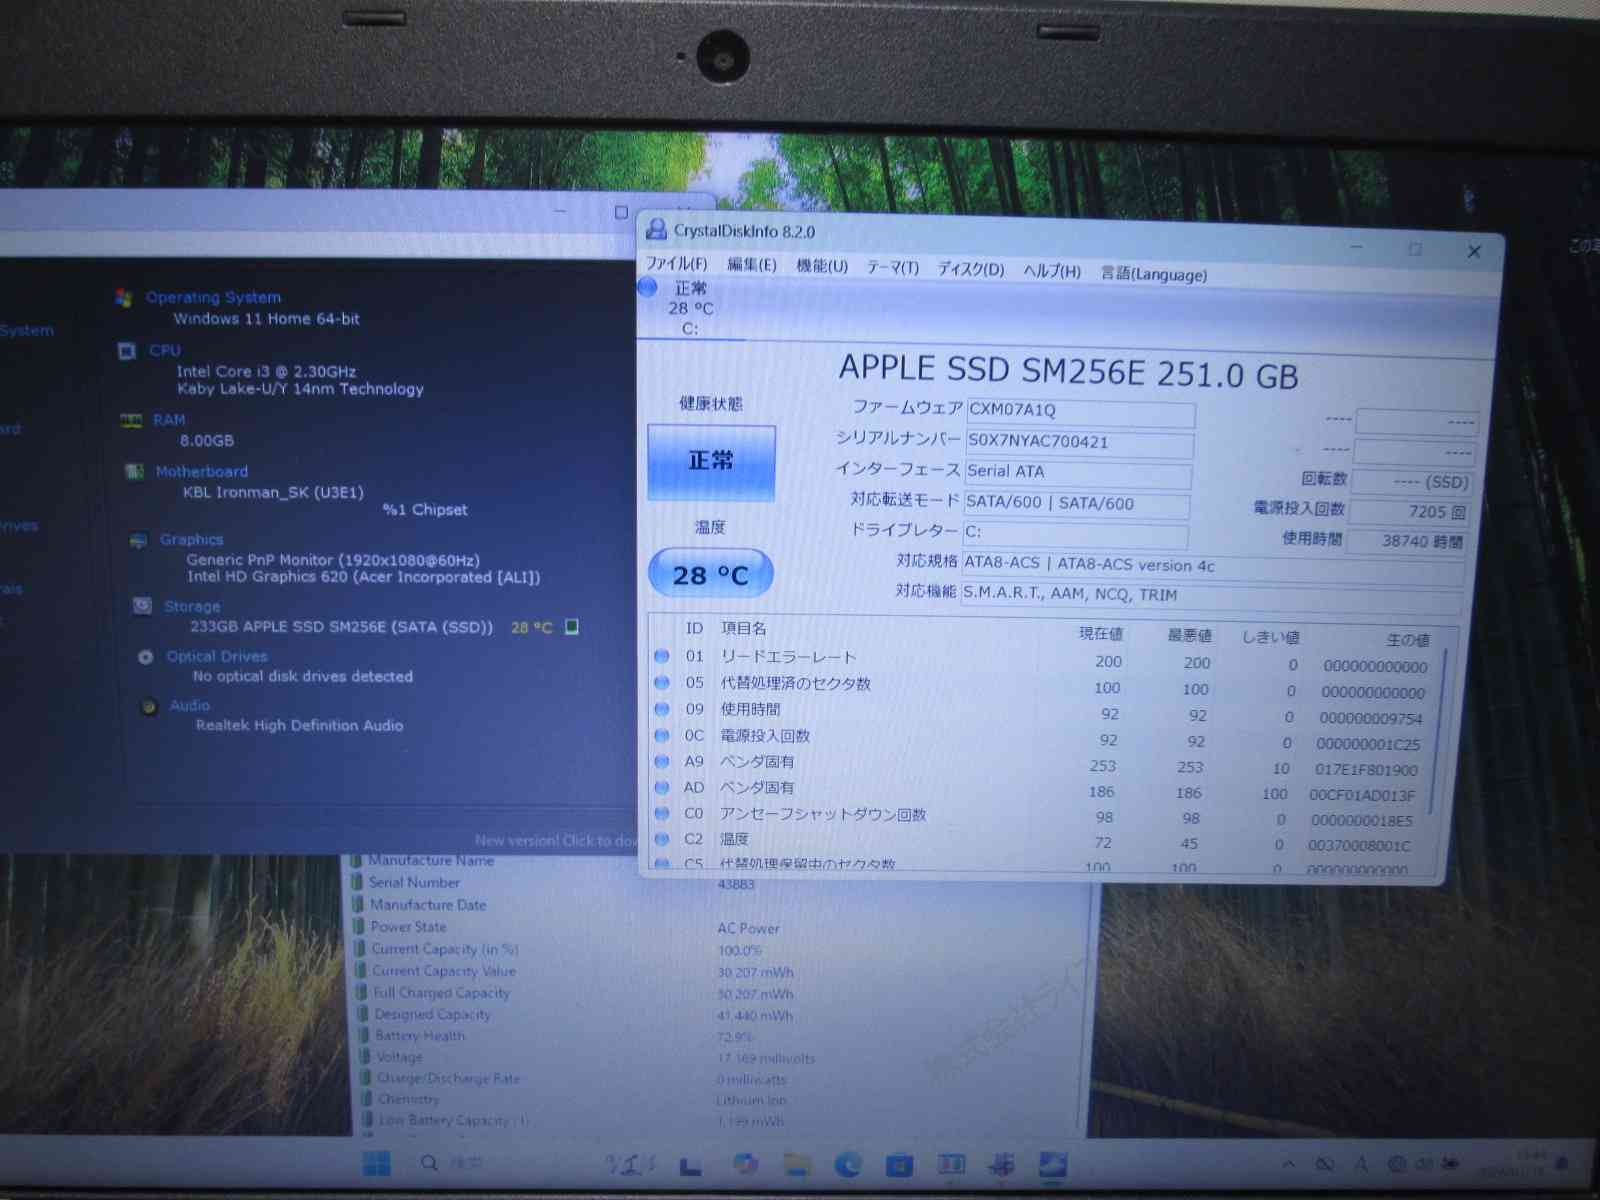This screenshot has height=1200, width=1600.
Task: Open the ディスク(D) menu
Action: 970,269
